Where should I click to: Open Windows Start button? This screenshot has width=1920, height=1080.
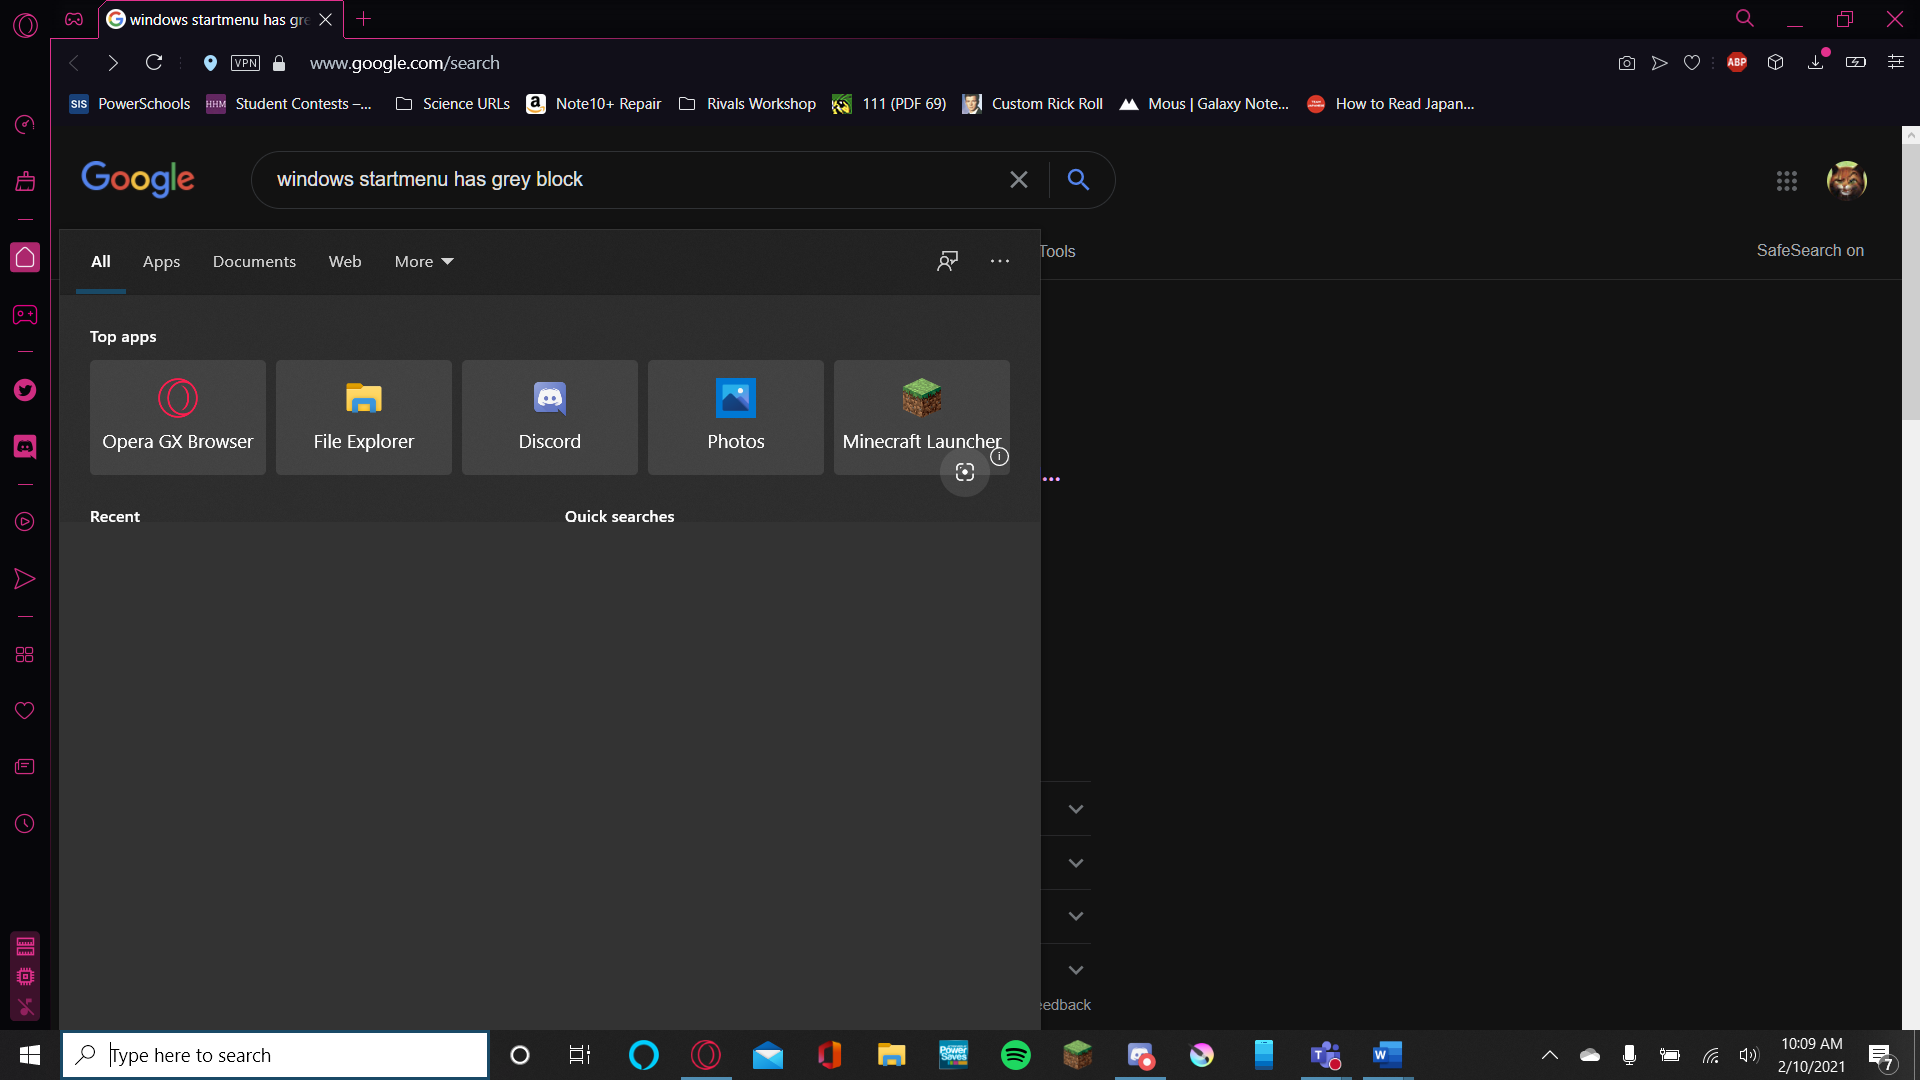click(x=30, y=1055)
